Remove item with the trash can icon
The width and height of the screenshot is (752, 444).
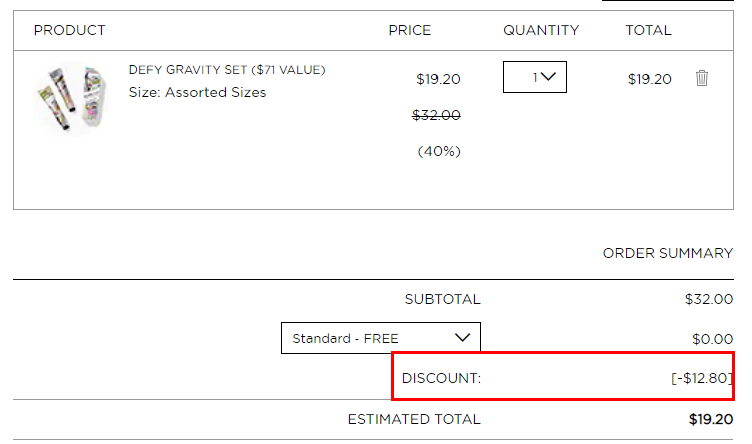point(702,78)
